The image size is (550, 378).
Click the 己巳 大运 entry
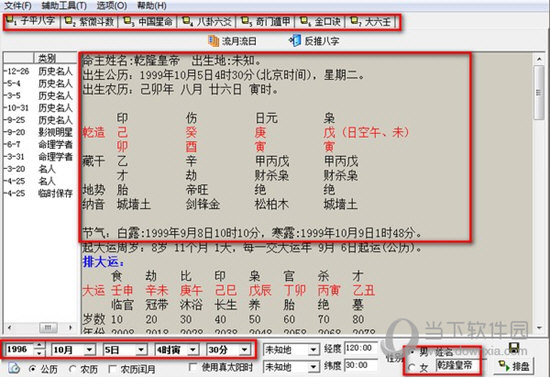coord(226,290)
